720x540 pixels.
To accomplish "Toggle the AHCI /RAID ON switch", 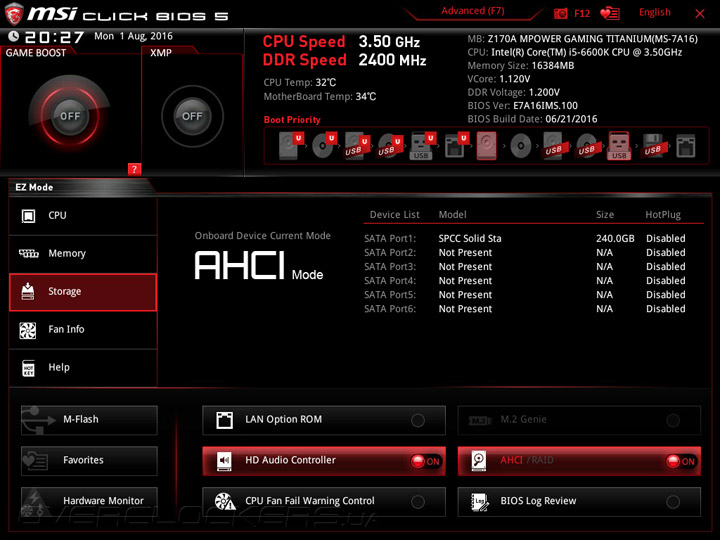I will click(x=681, y=461).
